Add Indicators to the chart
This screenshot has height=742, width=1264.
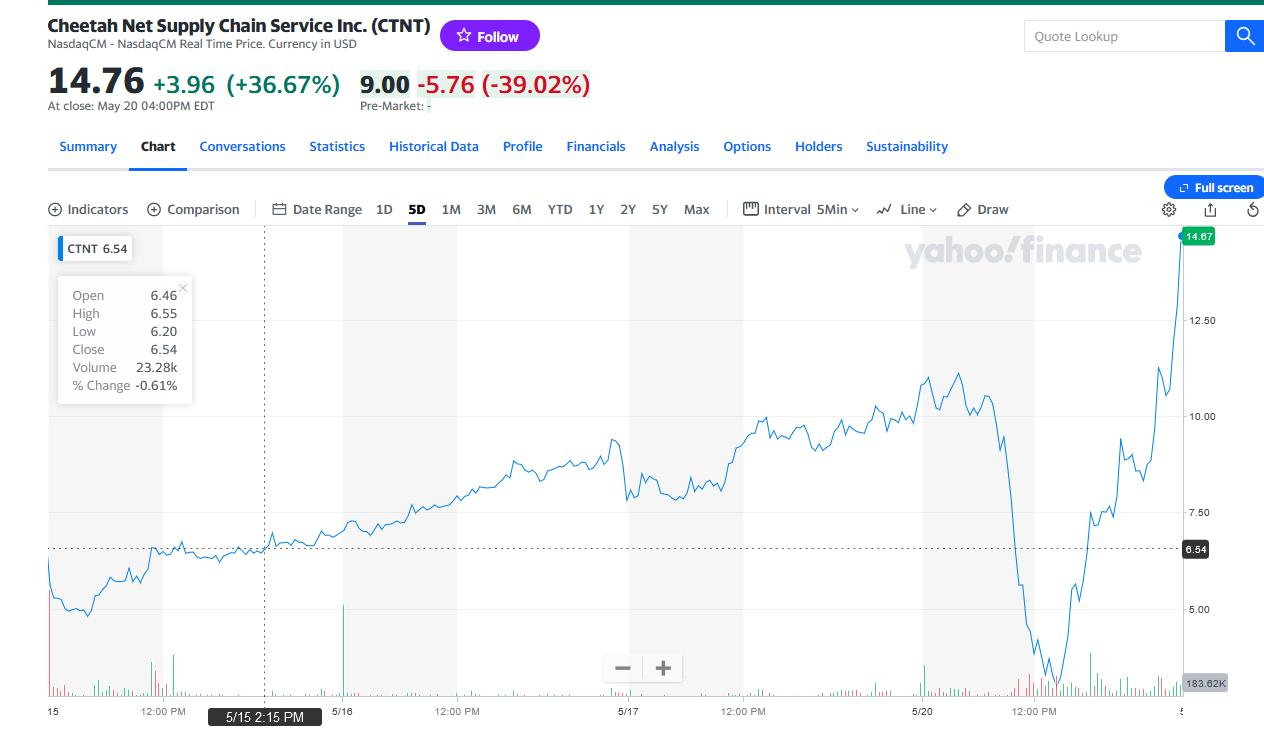(x=88, y=210)
